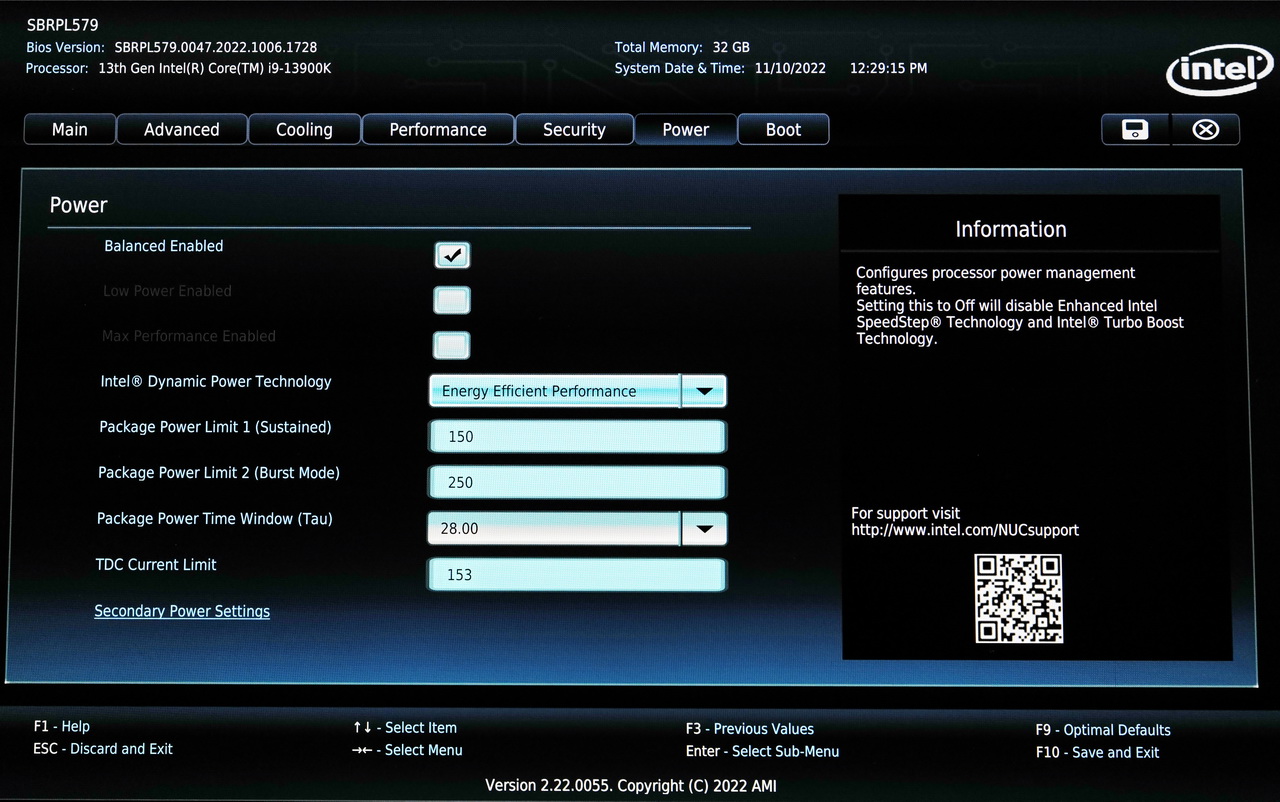Select the 28.00 Tau value box

tap(577, 528)
